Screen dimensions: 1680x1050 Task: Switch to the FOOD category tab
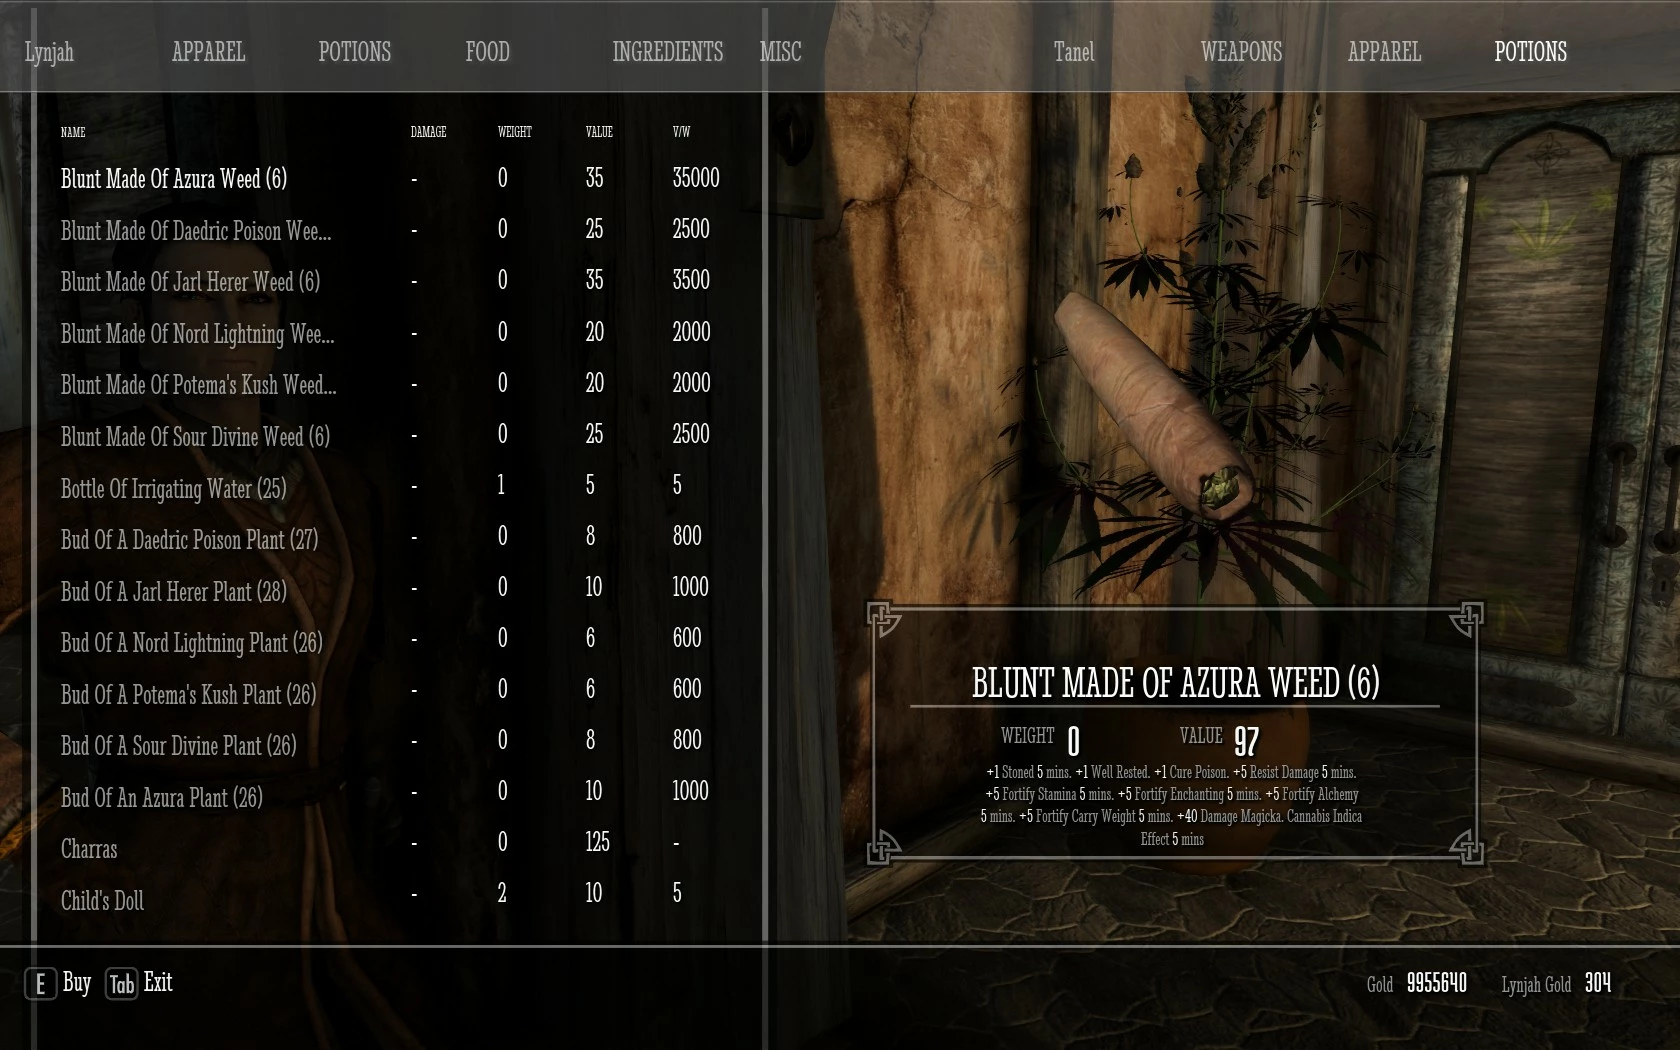(x=487, y=52)
